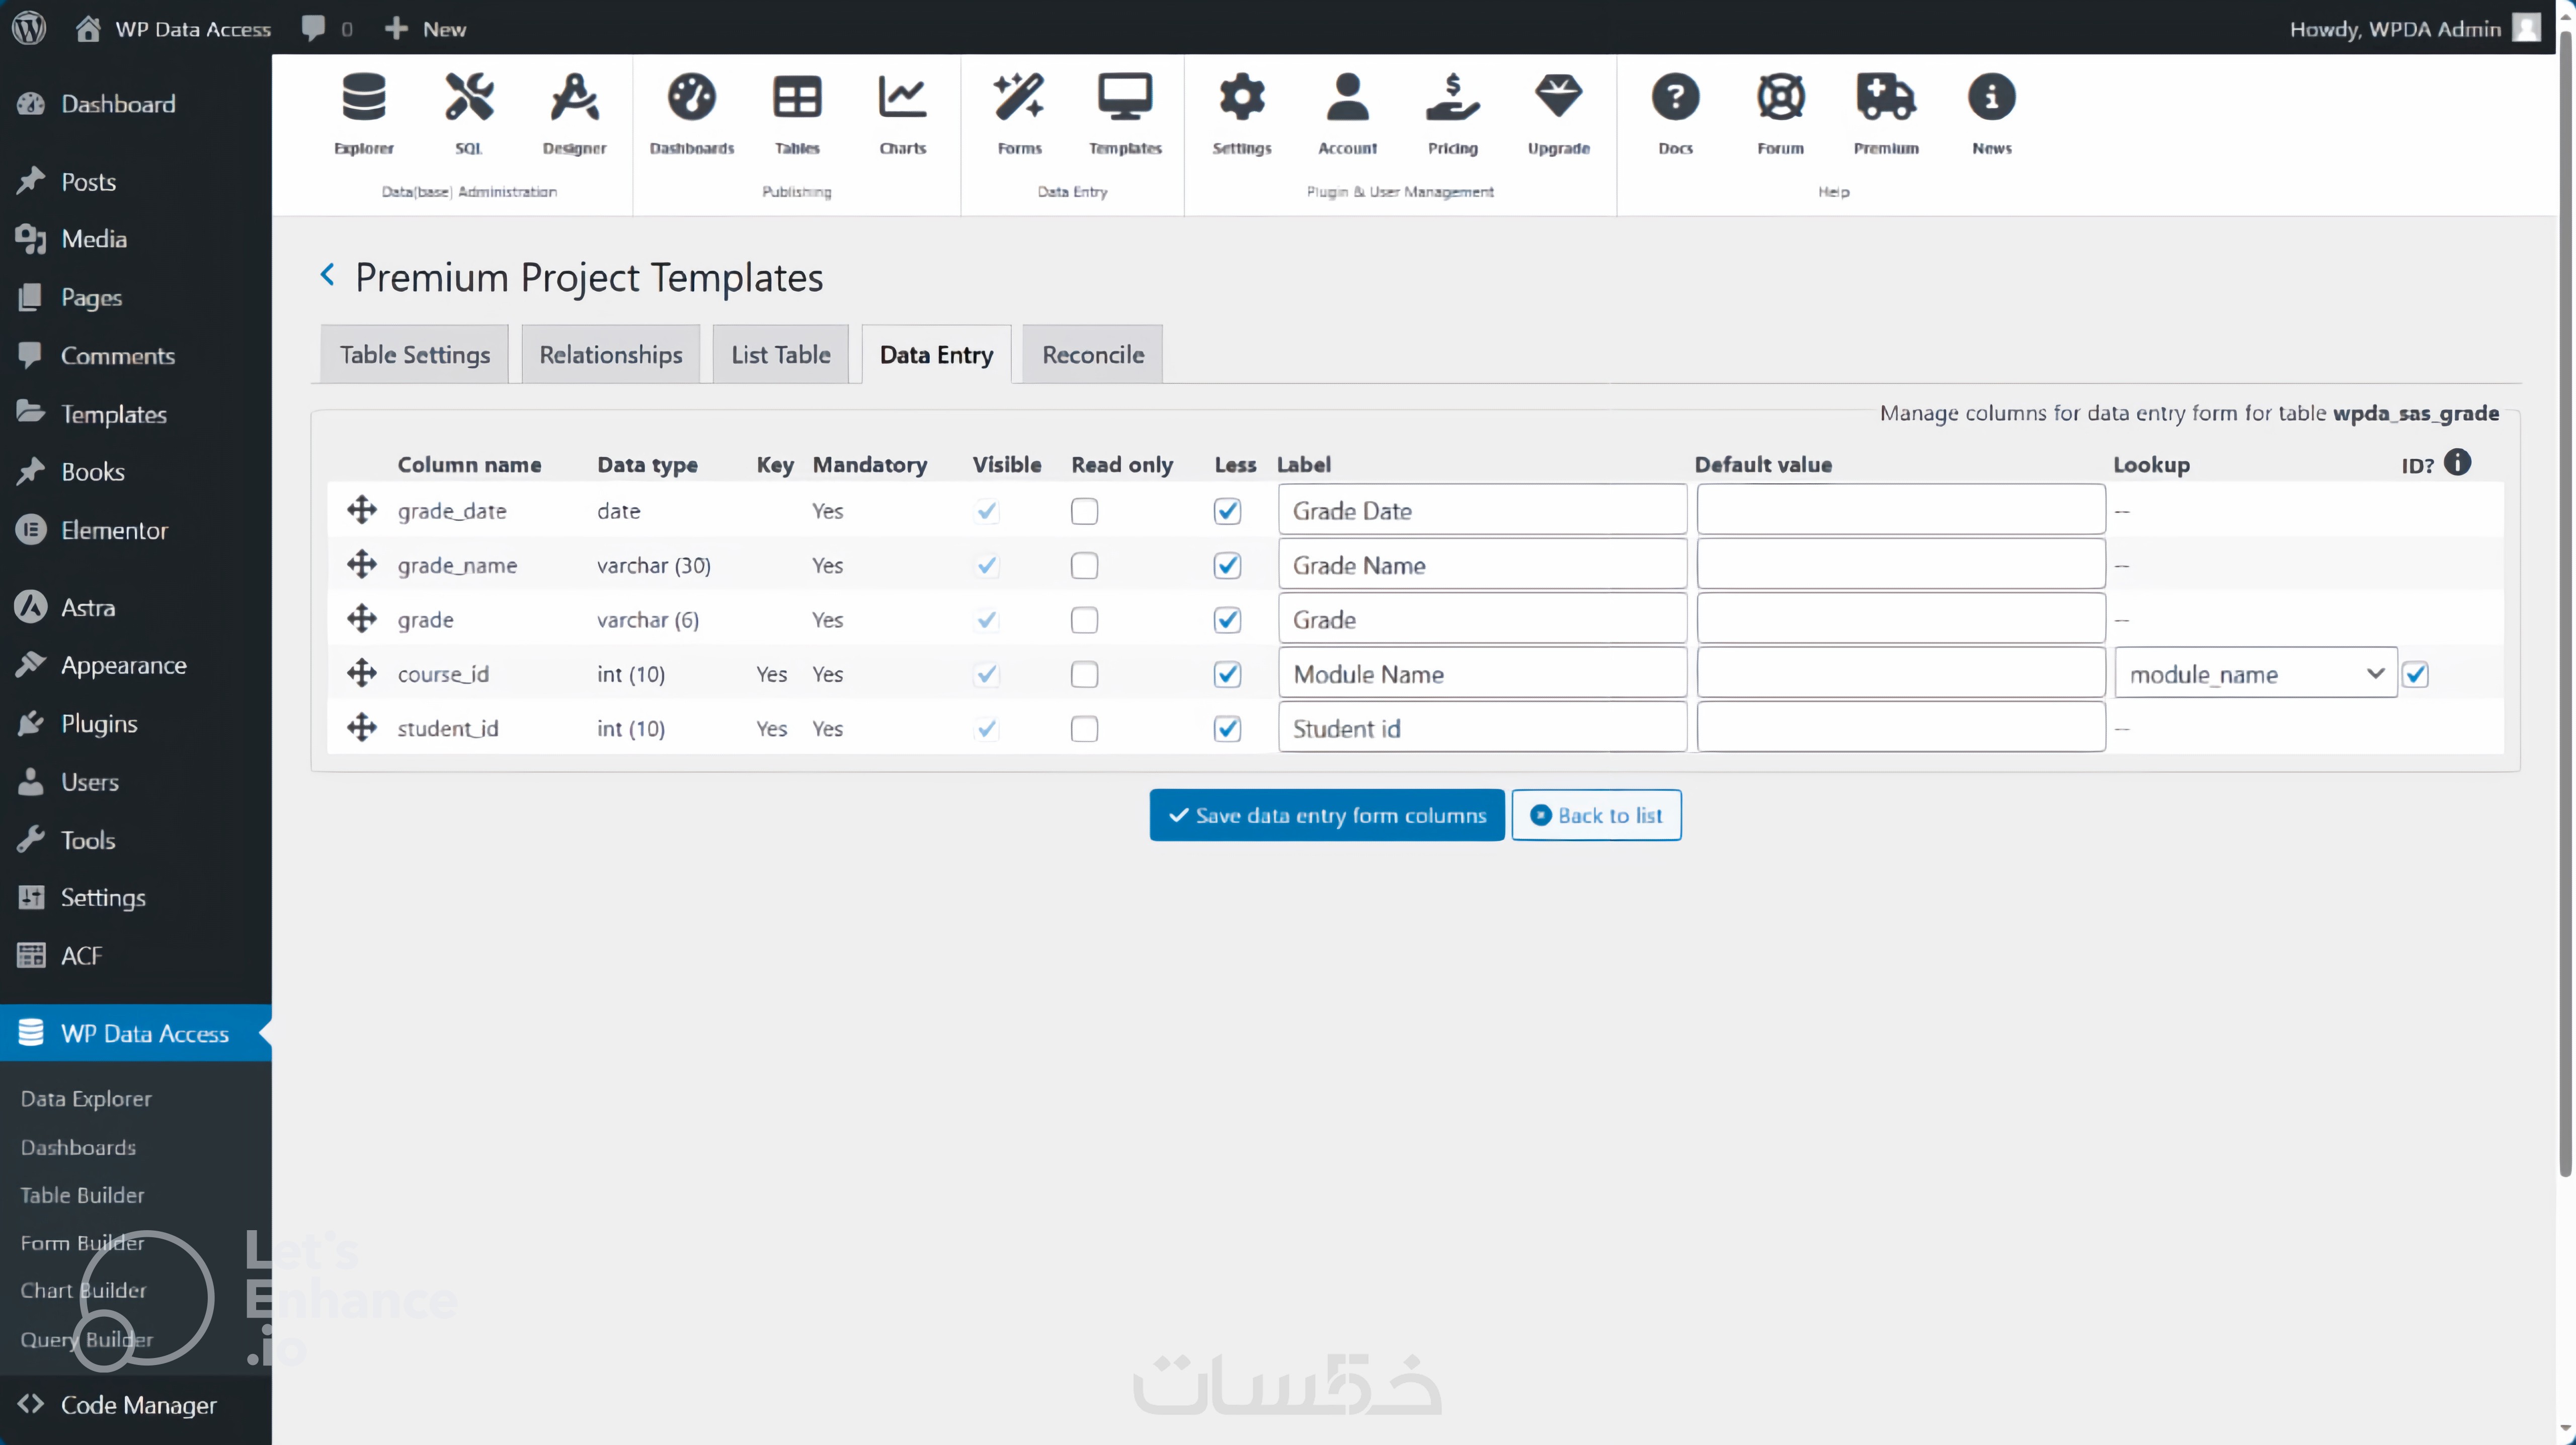The width and height of the screenshot is (2576, 1445).
Task: Uncheck the Less checkbox for grade
Action: 1227,620
